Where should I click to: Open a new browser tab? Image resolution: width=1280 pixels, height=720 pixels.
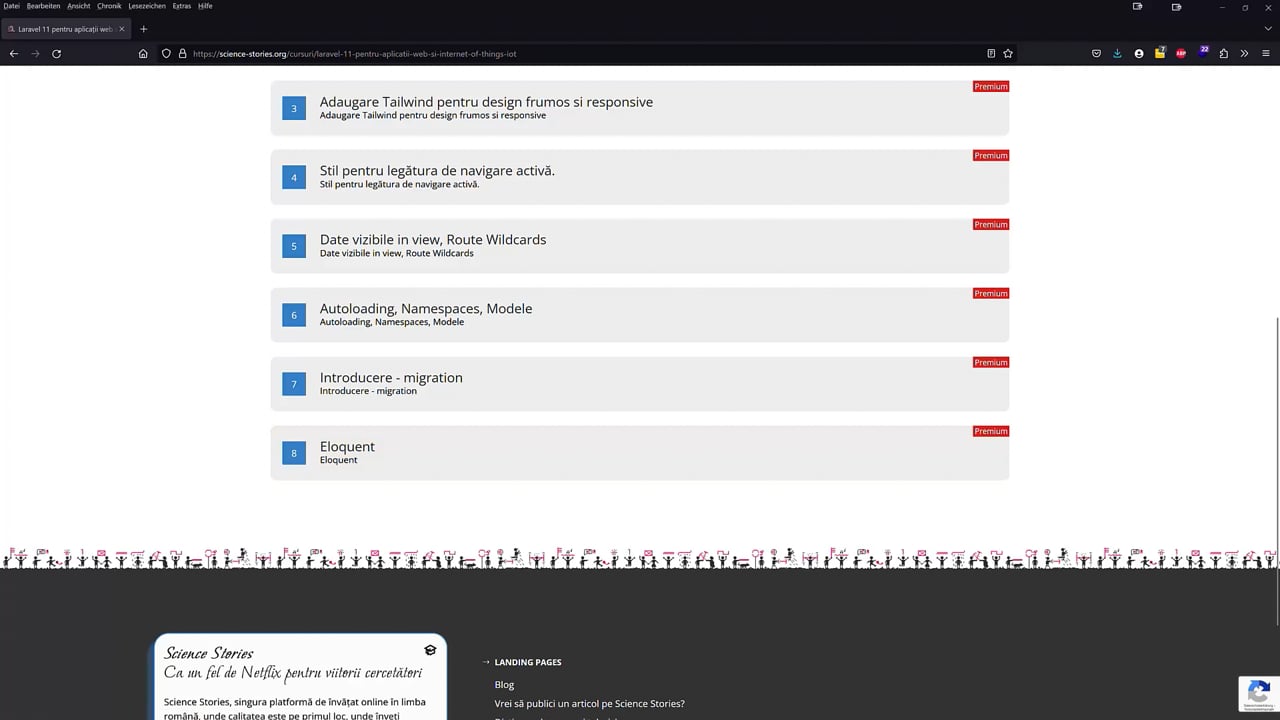[143, 29]
